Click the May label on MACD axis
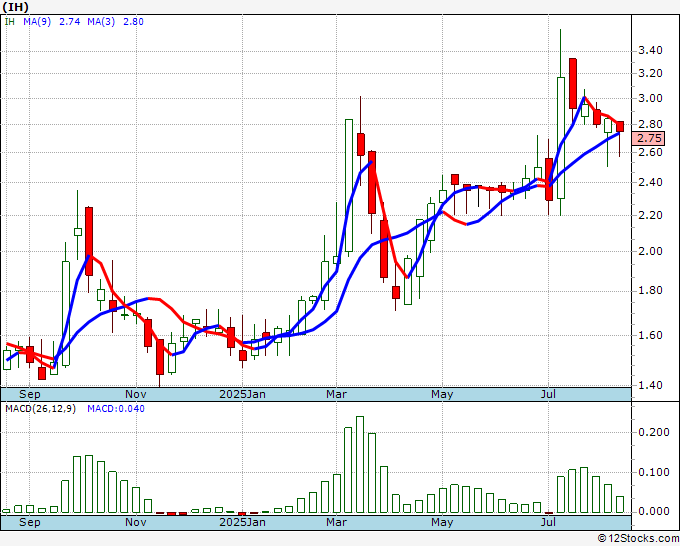 coord(442,522)
